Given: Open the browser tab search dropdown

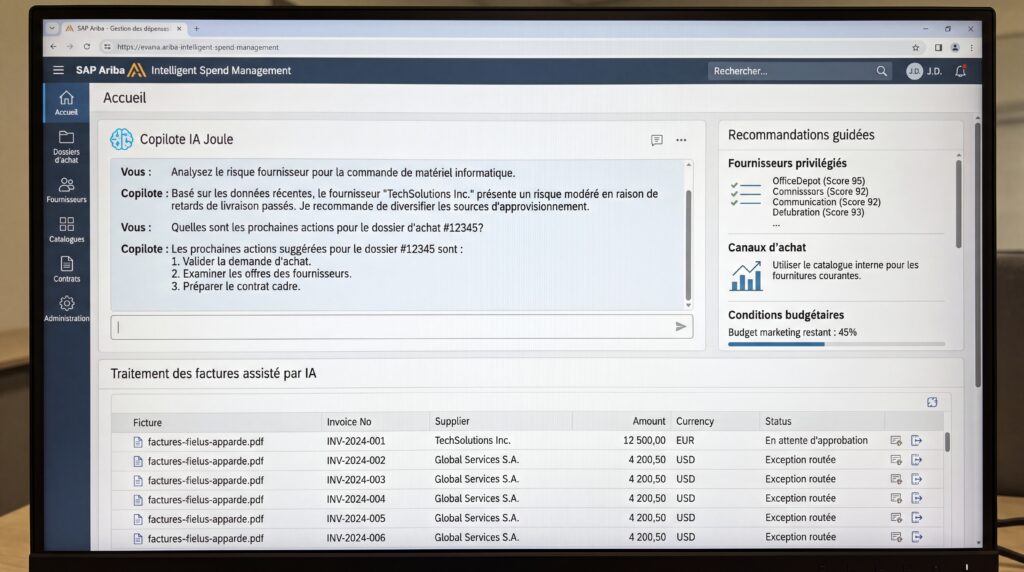Looking at the screenshot, I should coord(52,28).
